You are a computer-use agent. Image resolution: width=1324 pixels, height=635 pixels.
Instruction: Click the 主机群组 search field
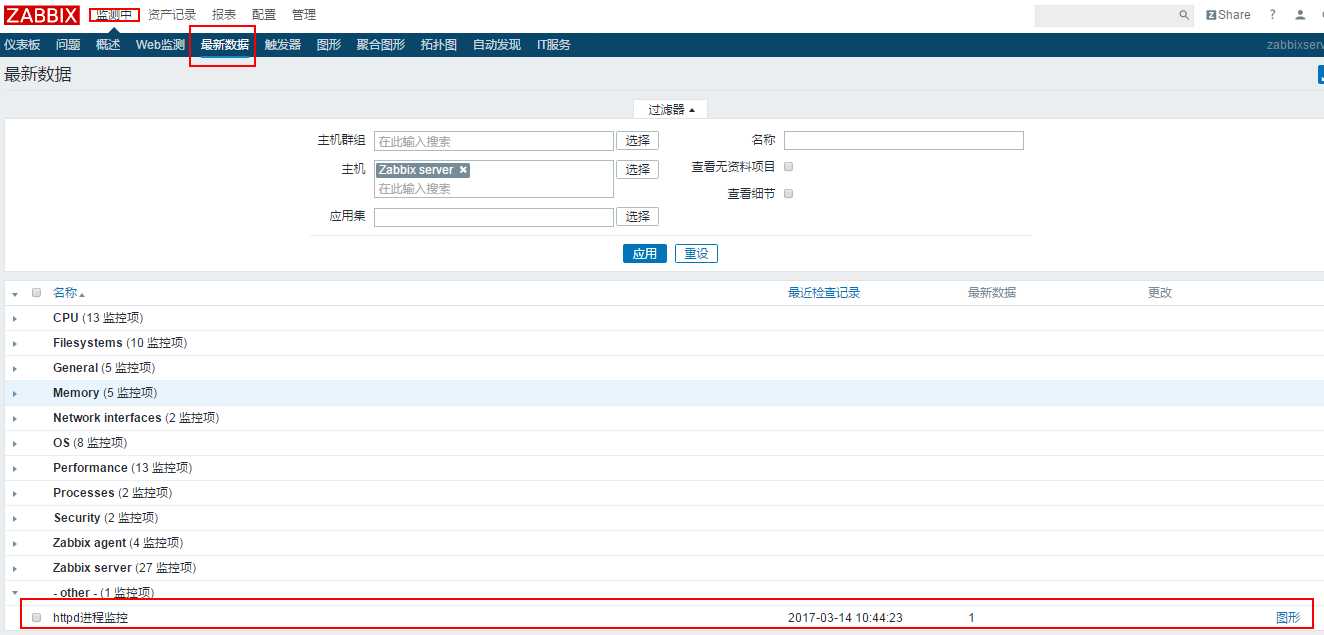coord(494,141)
